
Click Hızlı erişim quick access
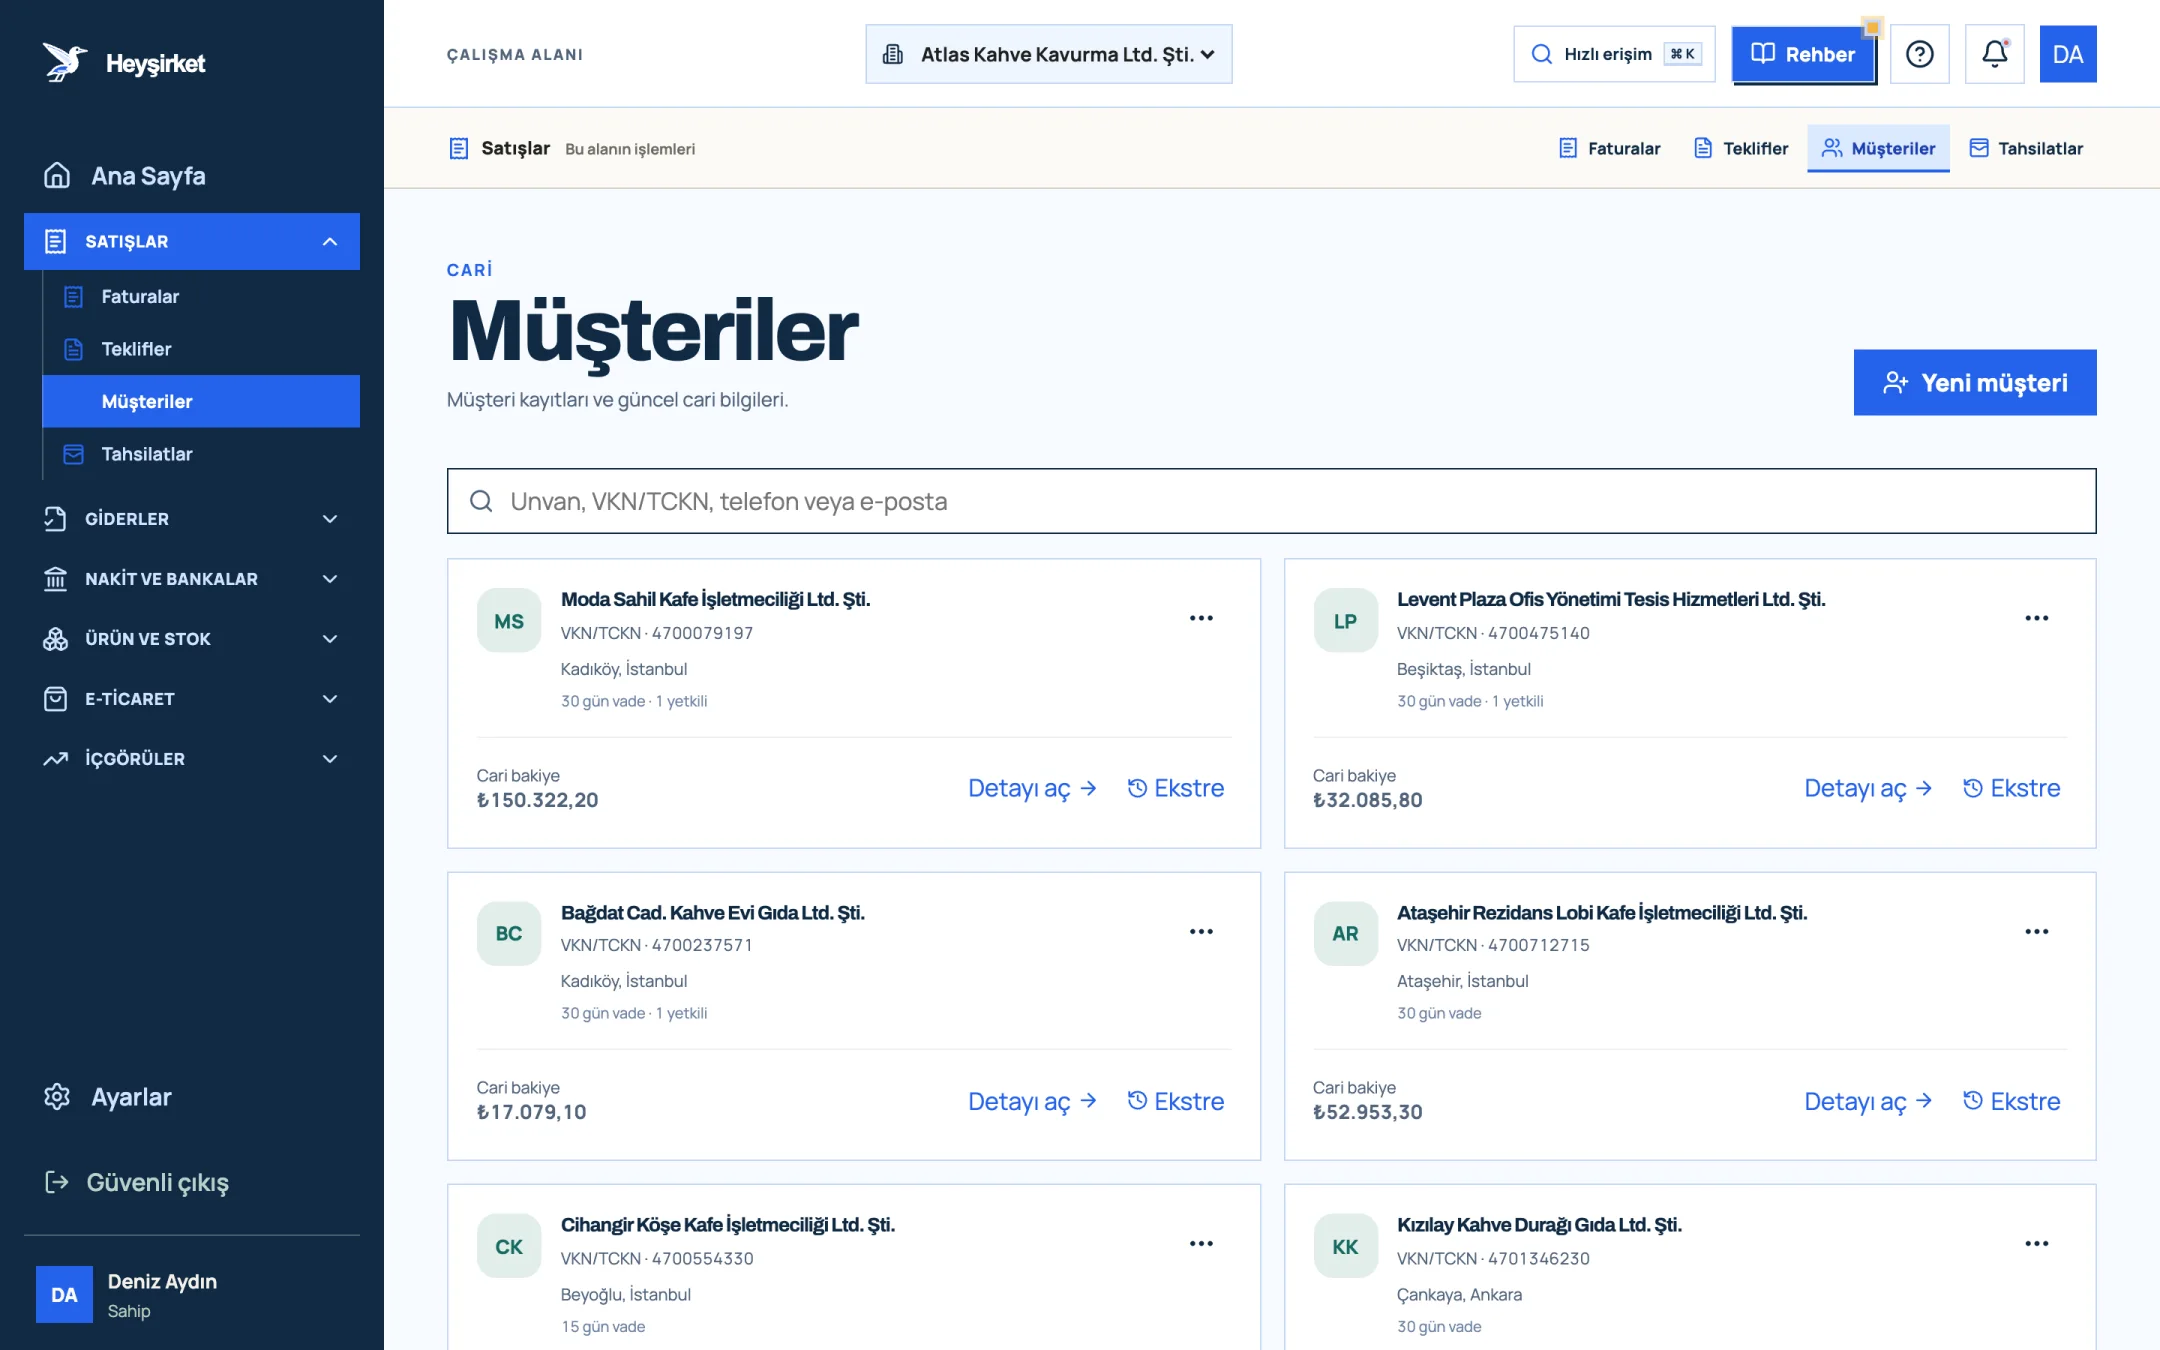pos(1614,54)
